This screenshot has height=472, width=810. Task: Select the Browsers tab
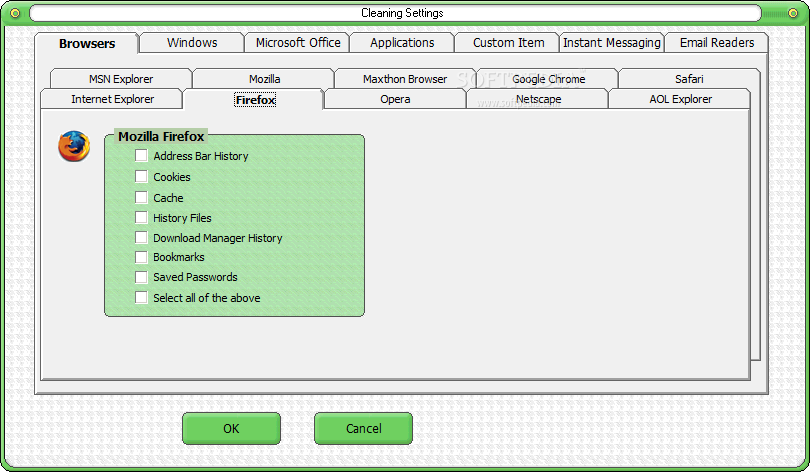click(87, 43)
